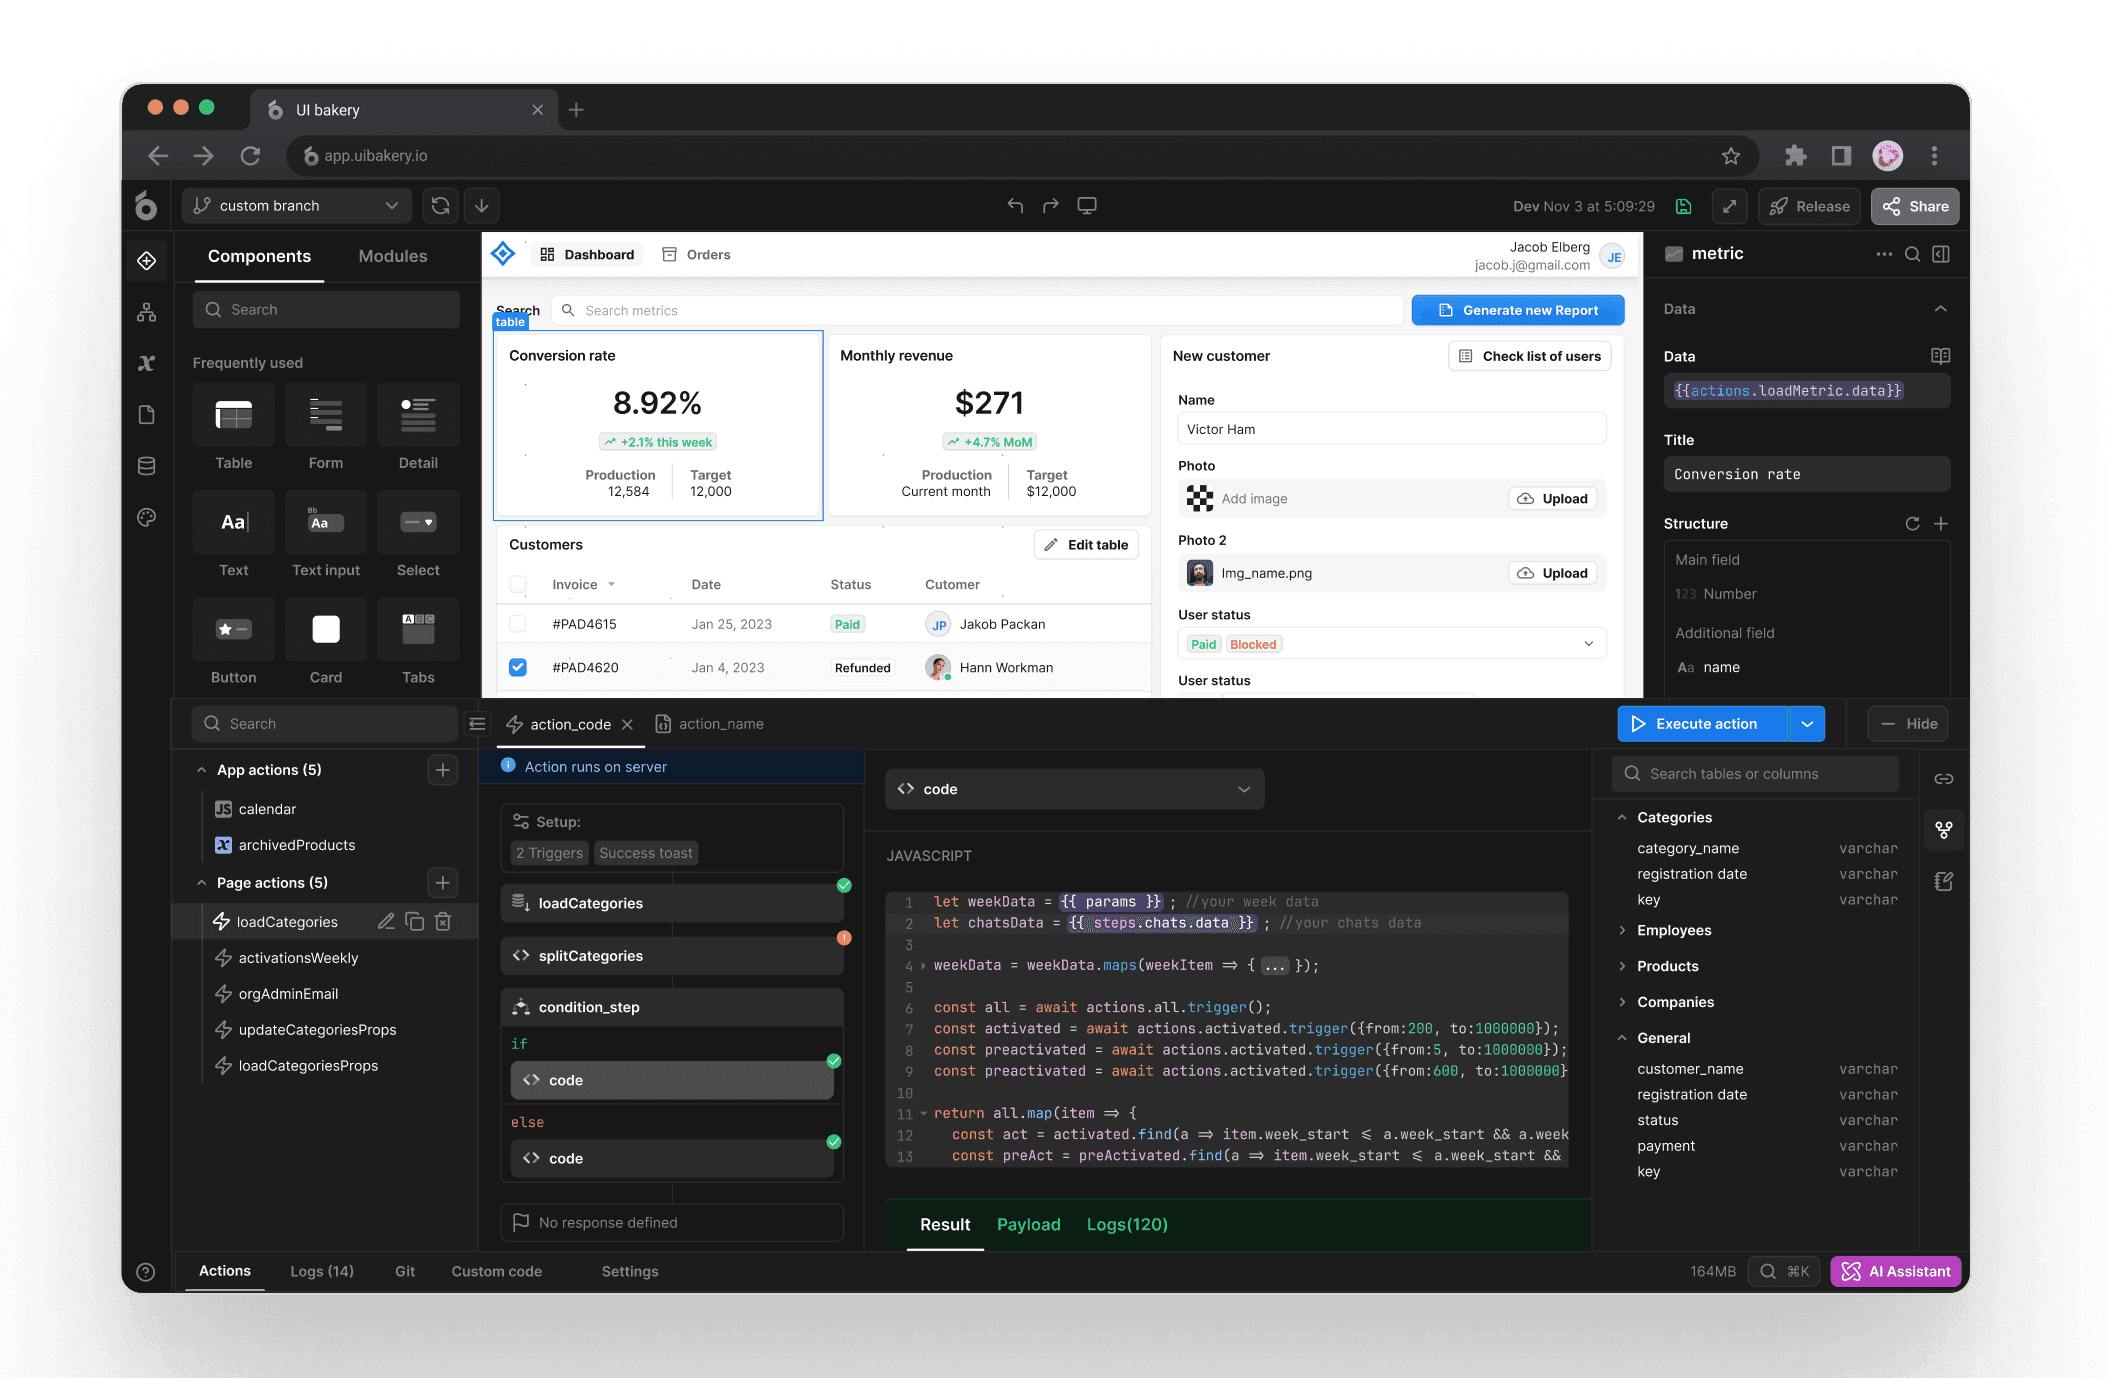
Task: Open the AI Assistant
Action: point(1895,1271)
